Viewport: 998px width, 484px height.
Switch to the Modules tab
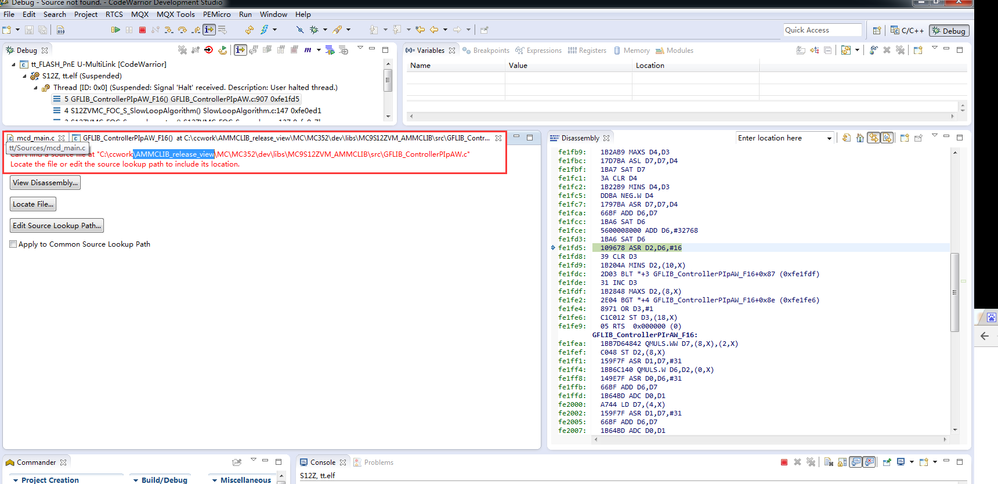coord(675,50)
